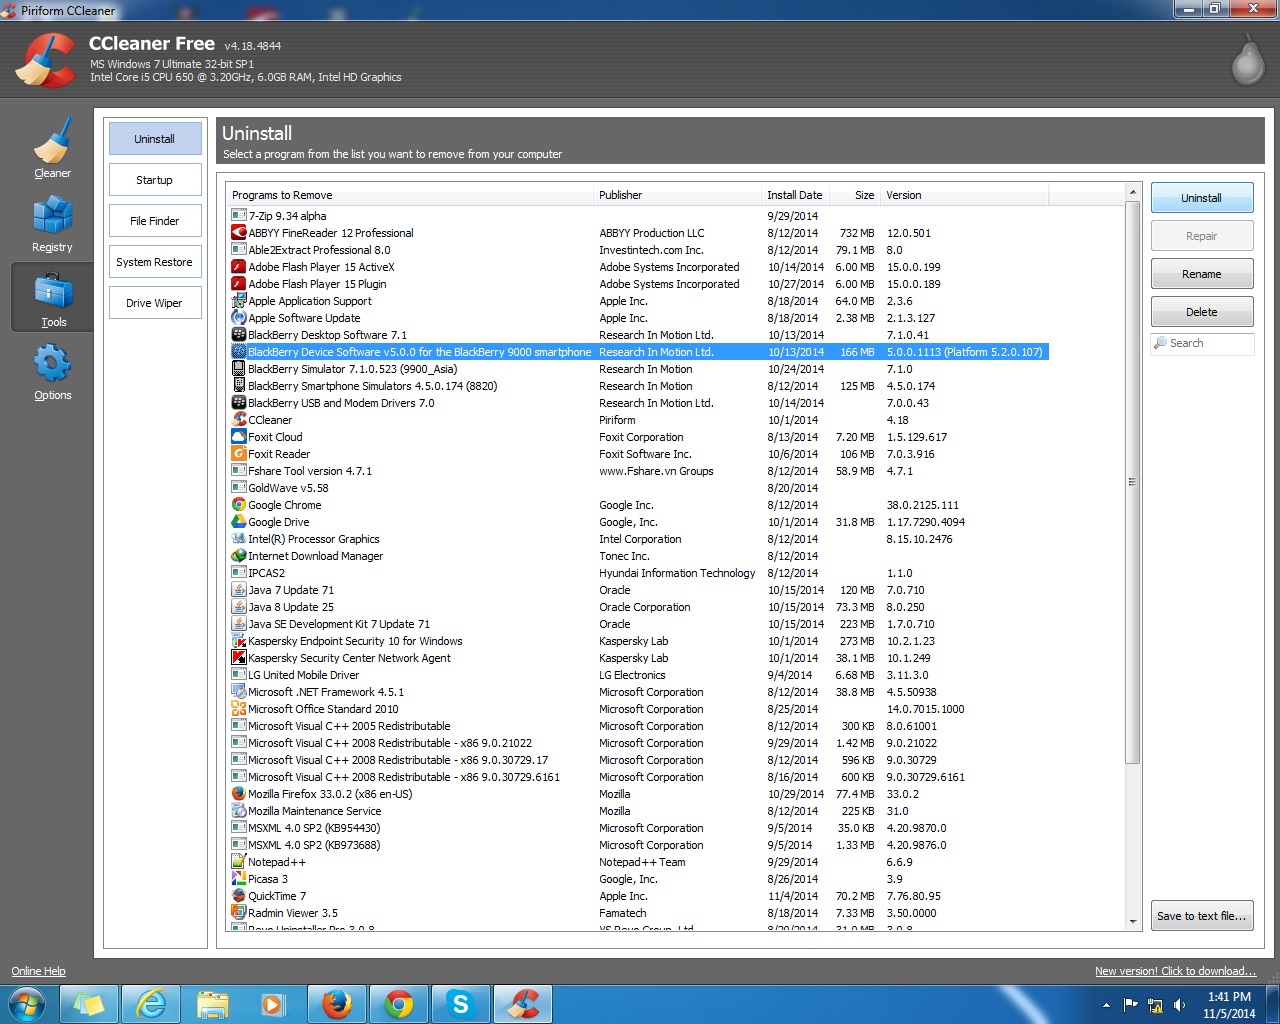Open the System Restore tab

[x=155, y=262]
